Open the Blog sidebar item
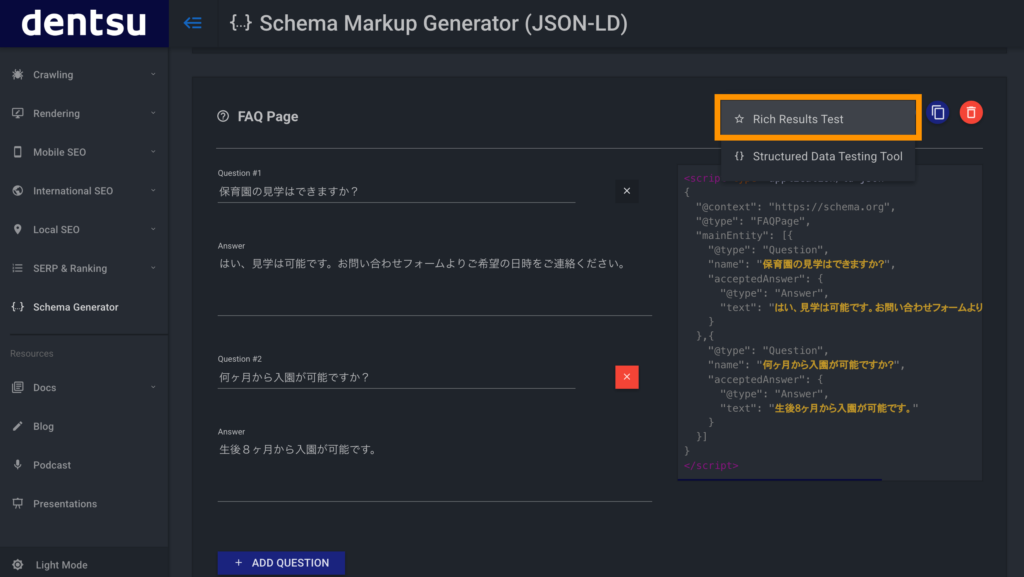Image resolution: width=1024 pixels, height=577 pixels. click(84, 426)
